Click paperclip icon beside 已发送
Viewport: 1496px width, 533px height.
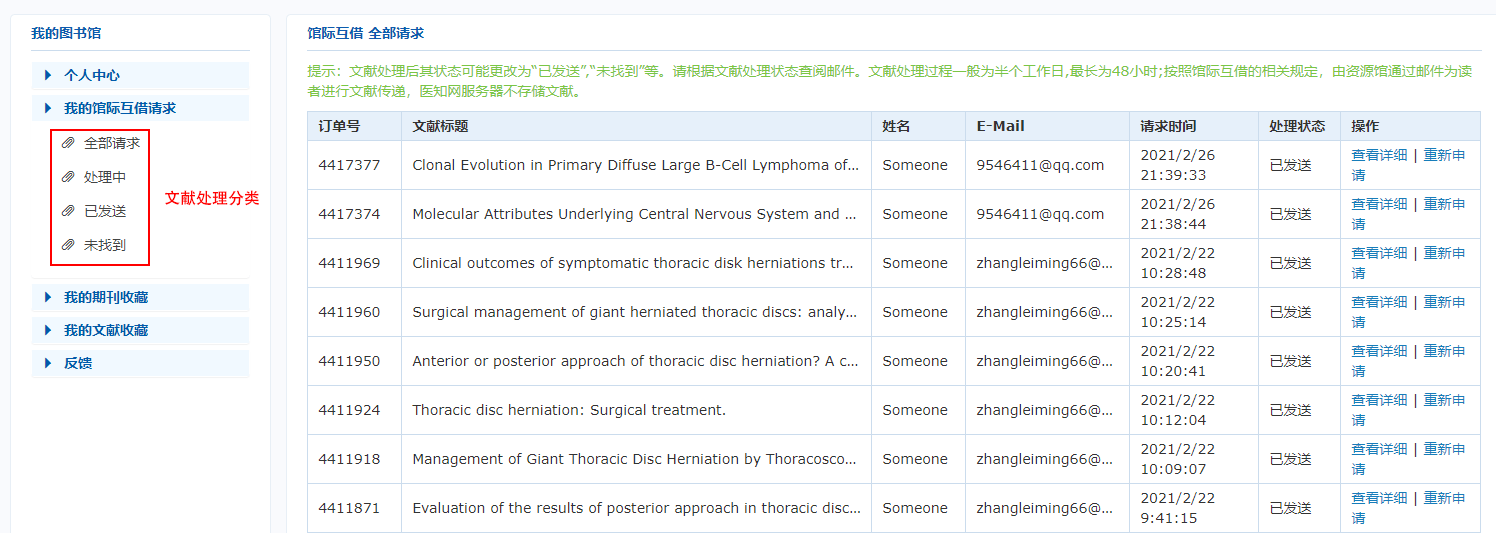68,211
